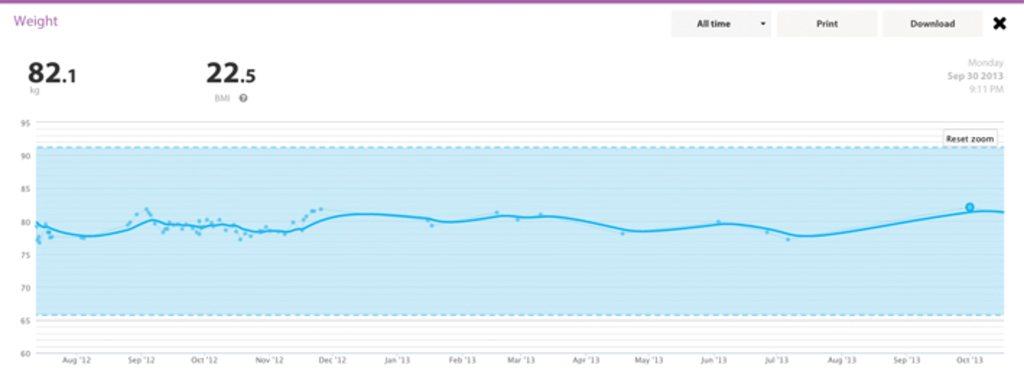Click the dropdown arrow beside All time
This screenshot has height=381, width=1024.
click(x=762, y=24)
